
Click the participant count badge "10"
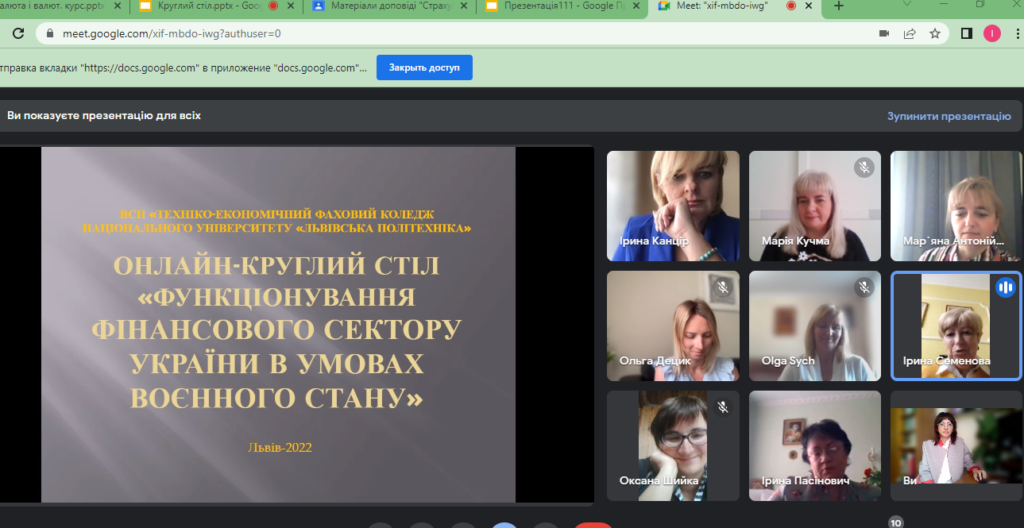click(896, 522)
